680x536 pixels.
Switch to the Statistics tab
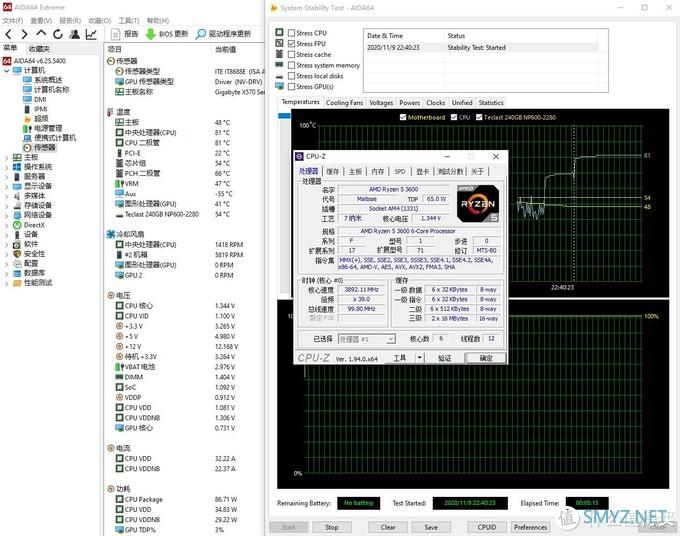pos(491,103)
